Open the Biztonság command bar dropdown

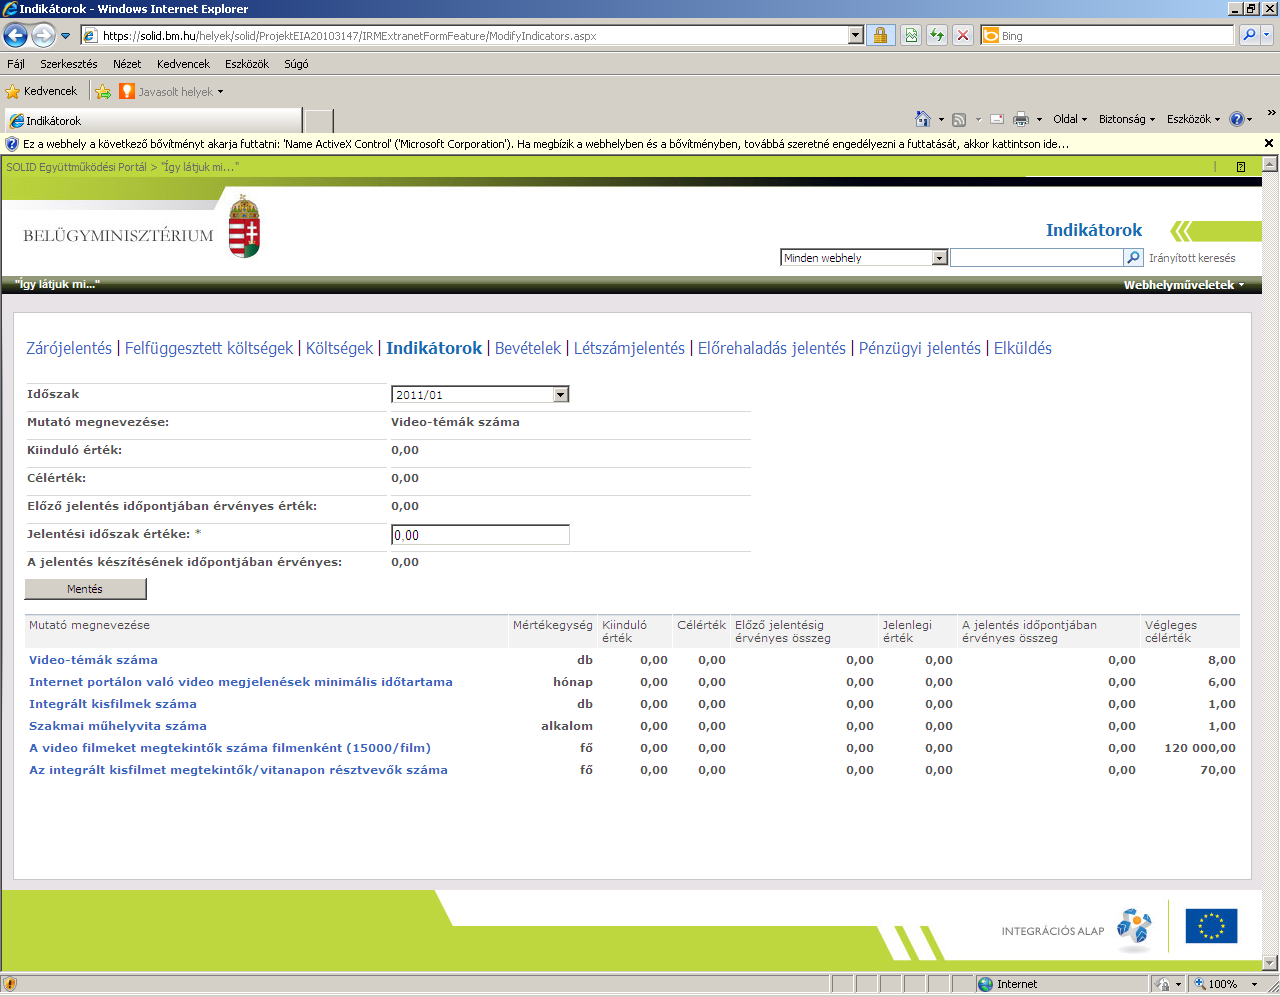tap(1127, 119)
